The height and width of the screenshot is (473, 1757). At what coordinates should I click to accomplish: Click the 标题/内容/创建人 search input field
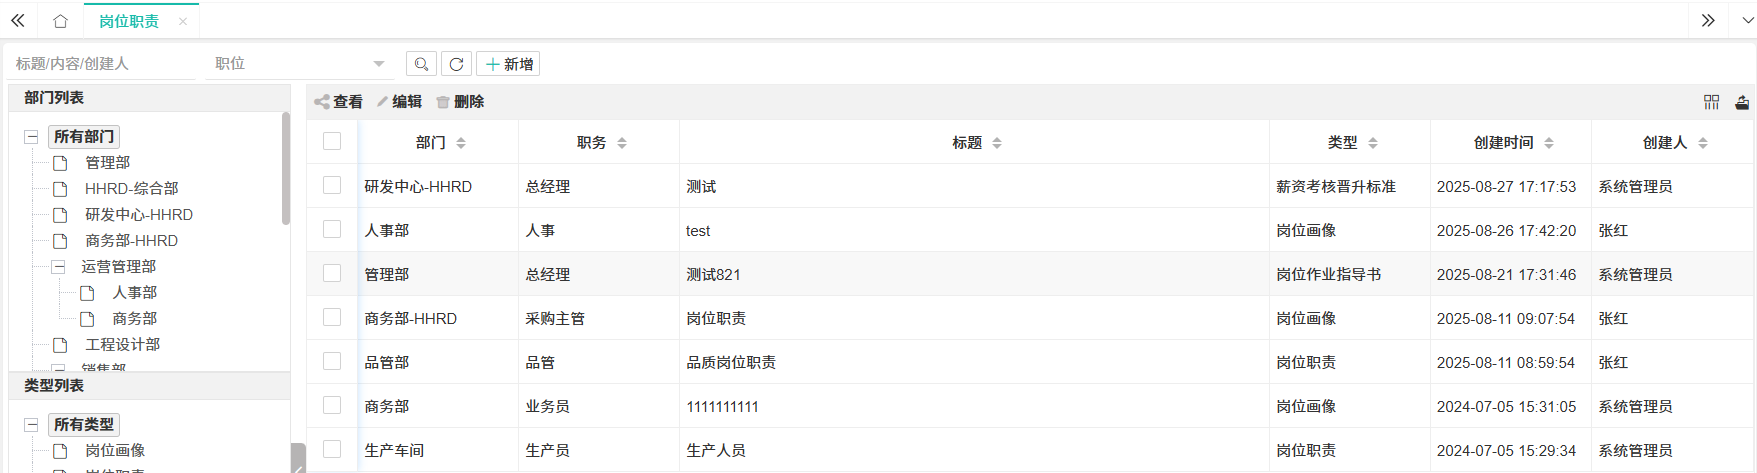(x=102, y=64)
